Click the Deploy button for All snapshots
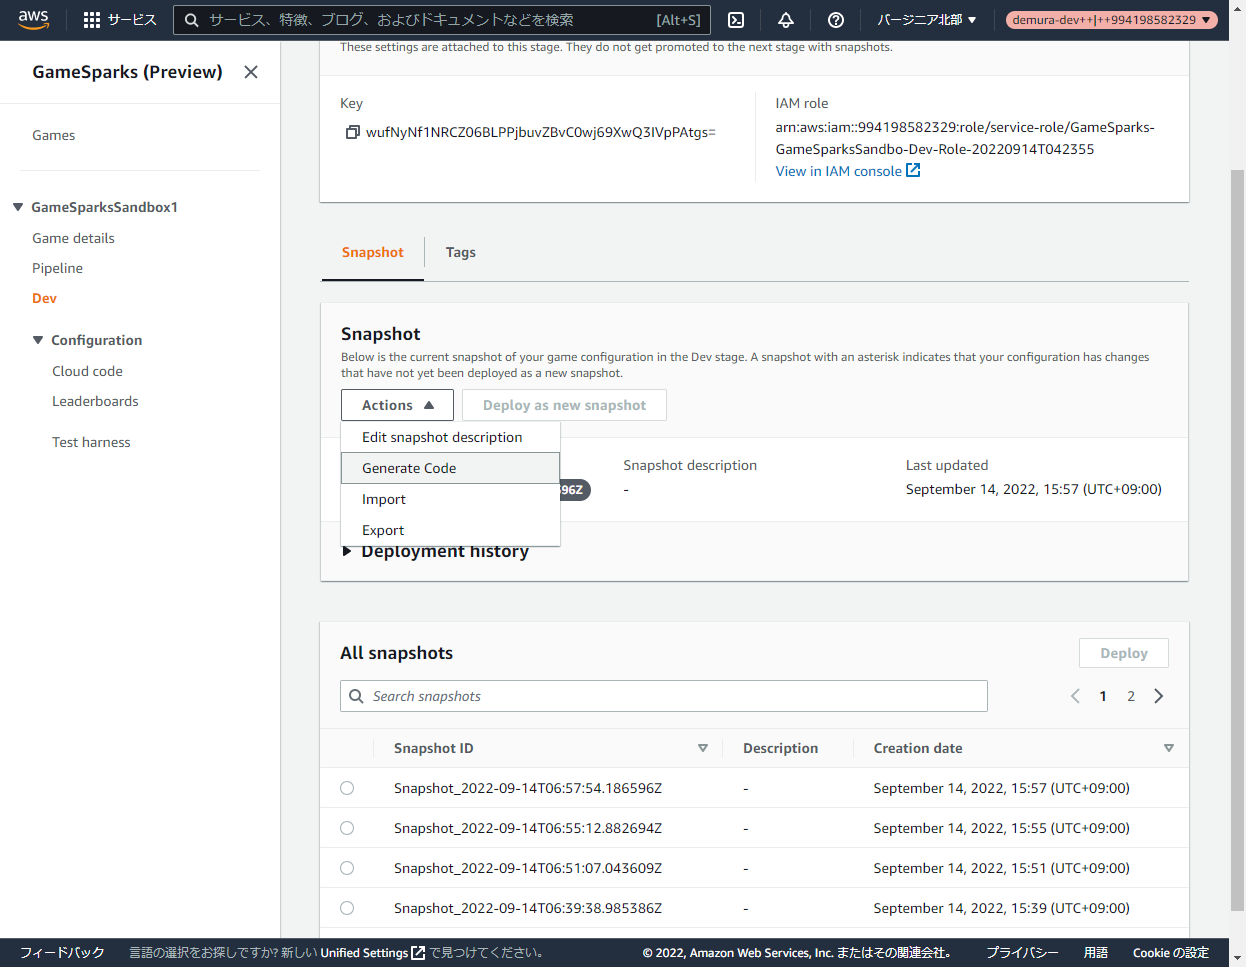This screenshot has width=1246, height=967. point(1123,652)
